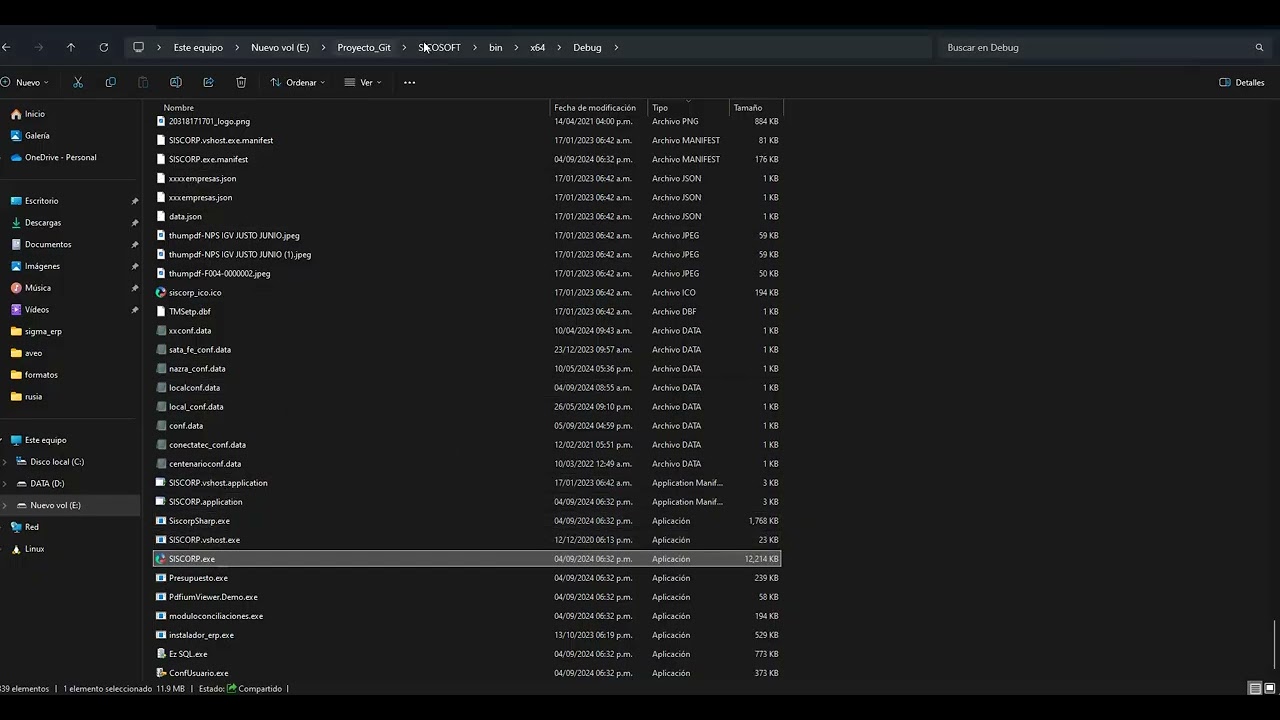Click the Este equipo breadcrumb
Viewport: 1280px width, 720px height.
coord(198,47)
